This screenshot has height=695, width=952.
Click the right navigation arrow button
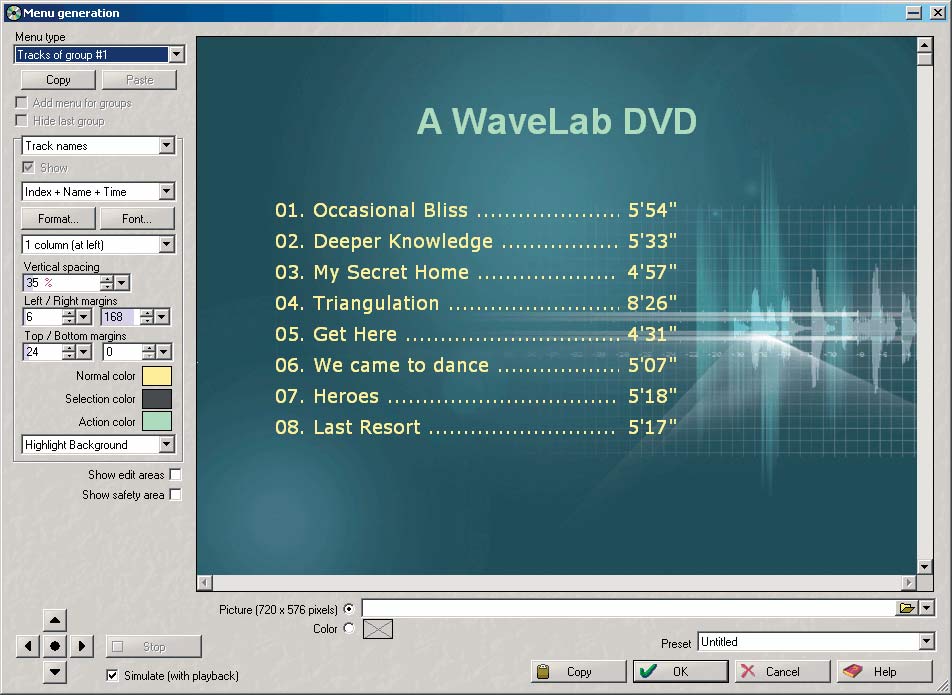[82, 646]
